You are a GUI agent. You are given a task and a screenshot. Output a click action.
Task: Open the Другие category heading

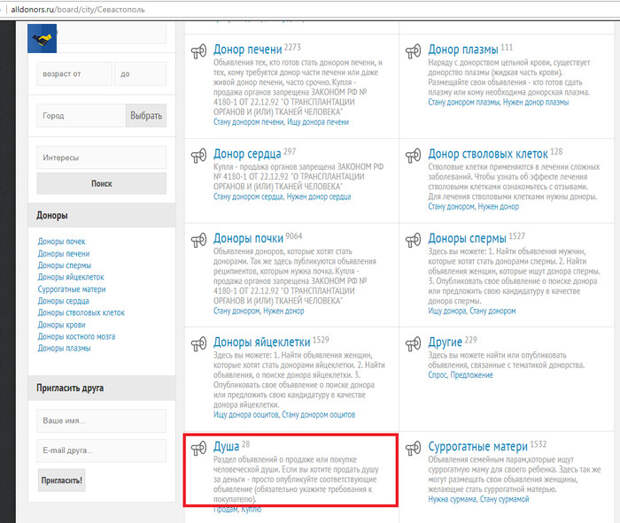445,342
